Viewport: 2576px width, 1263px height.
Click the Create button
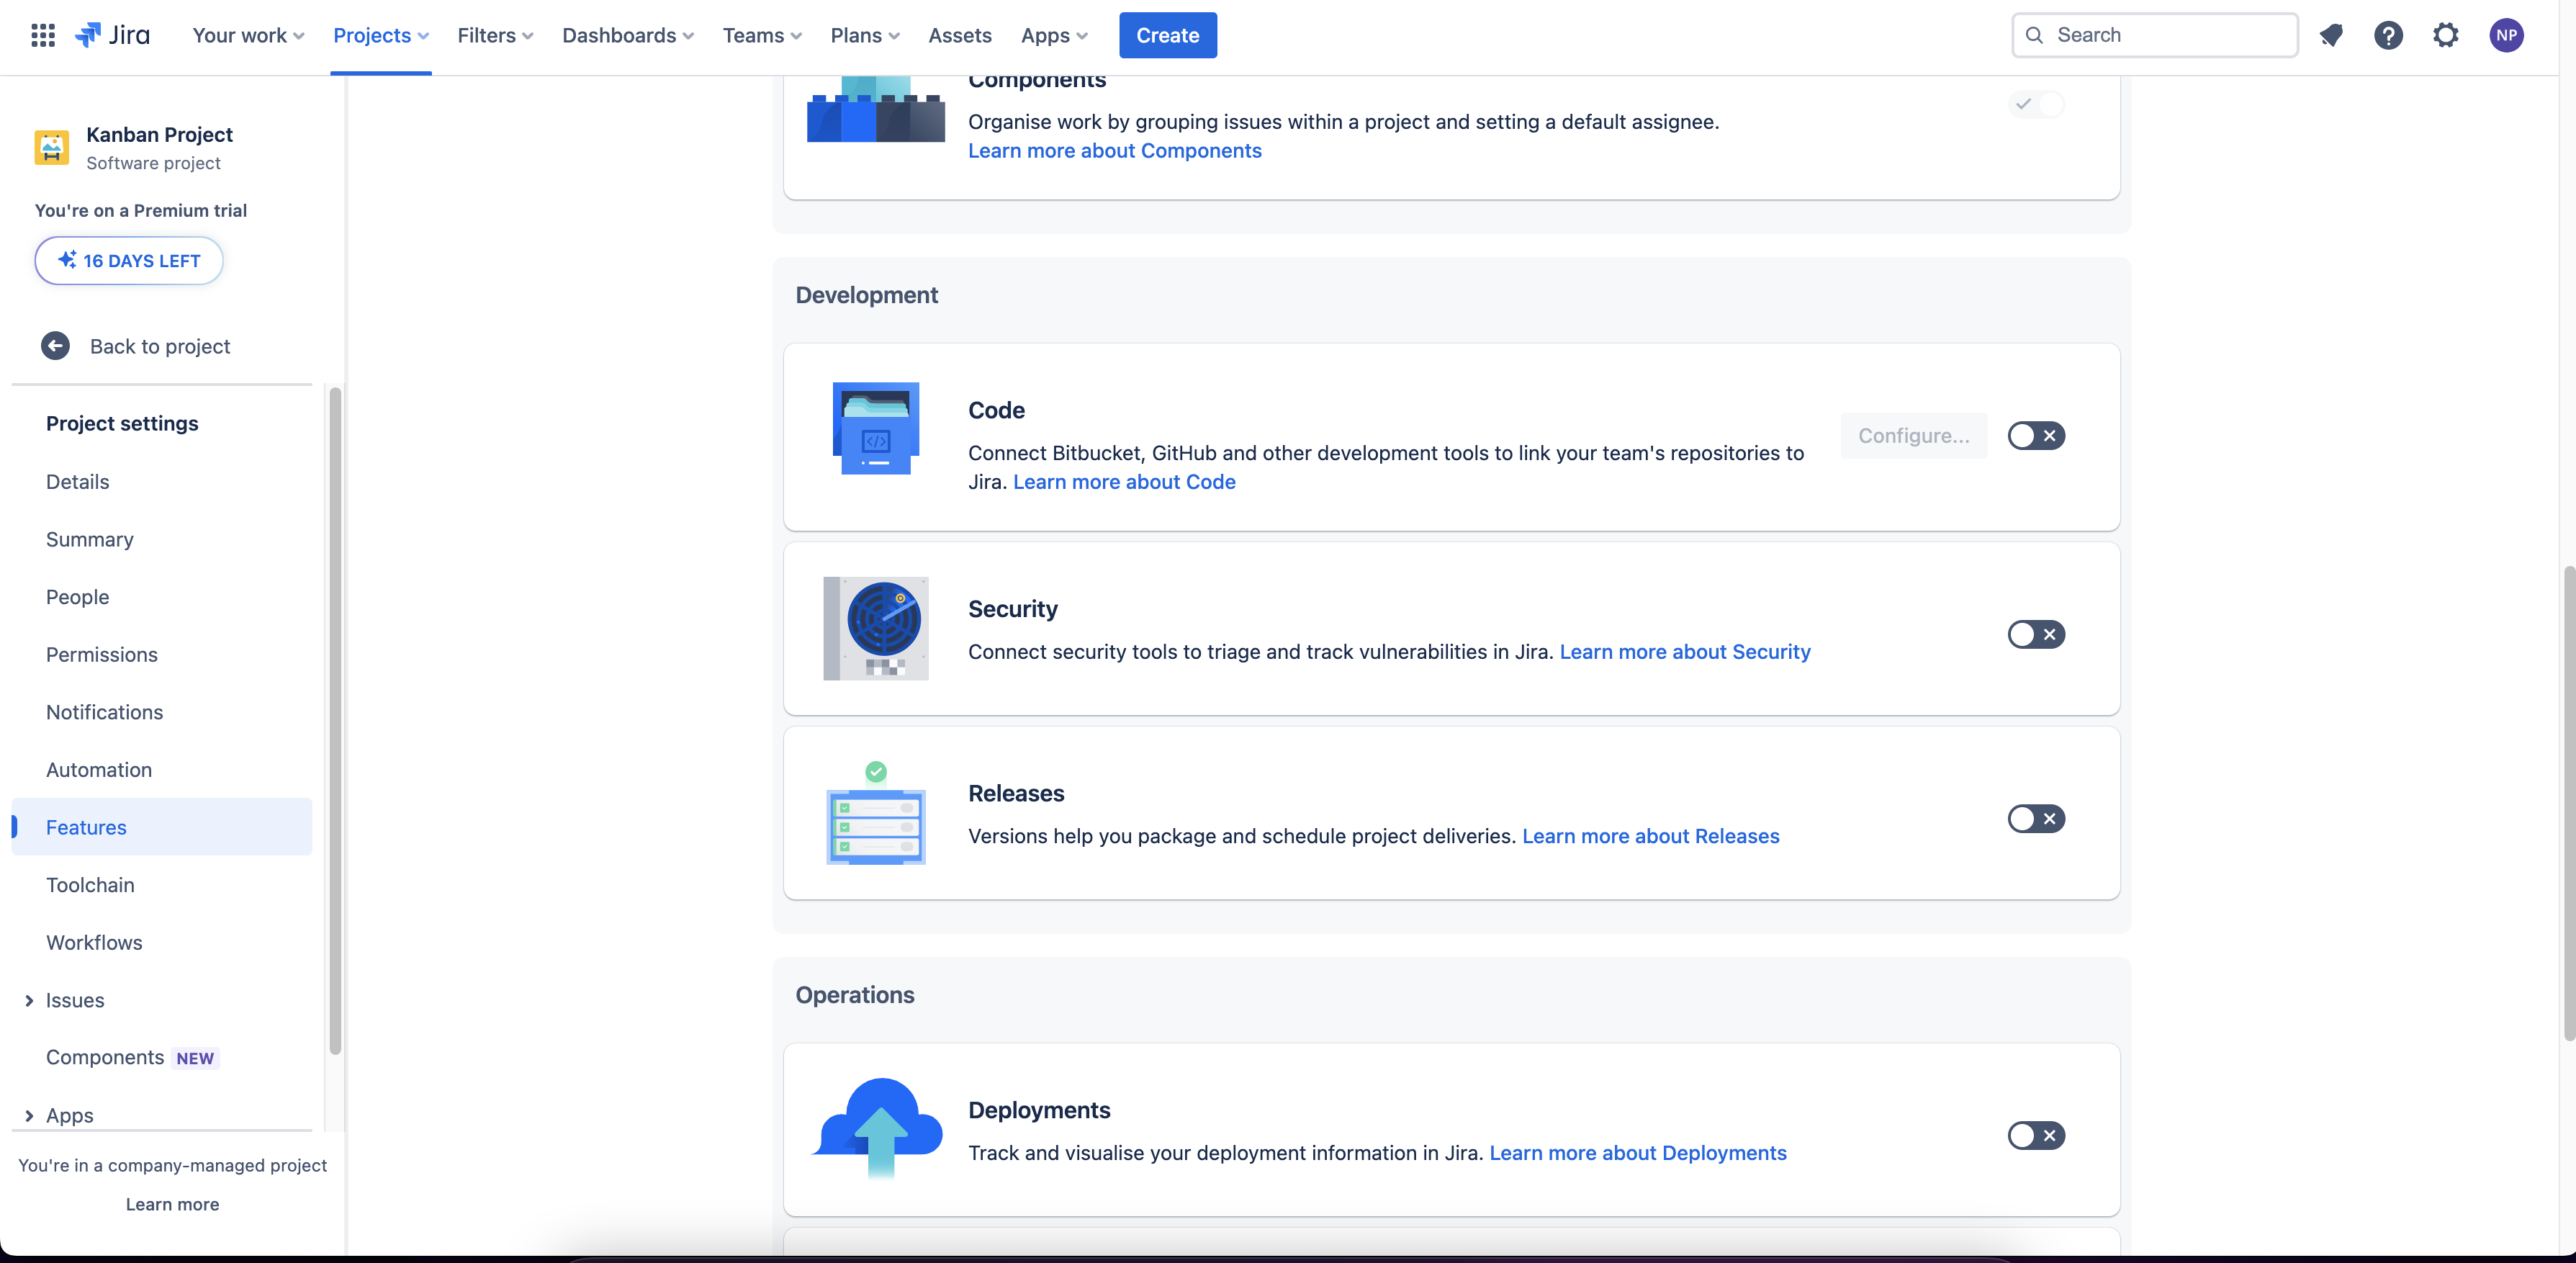pos(1167,35)
